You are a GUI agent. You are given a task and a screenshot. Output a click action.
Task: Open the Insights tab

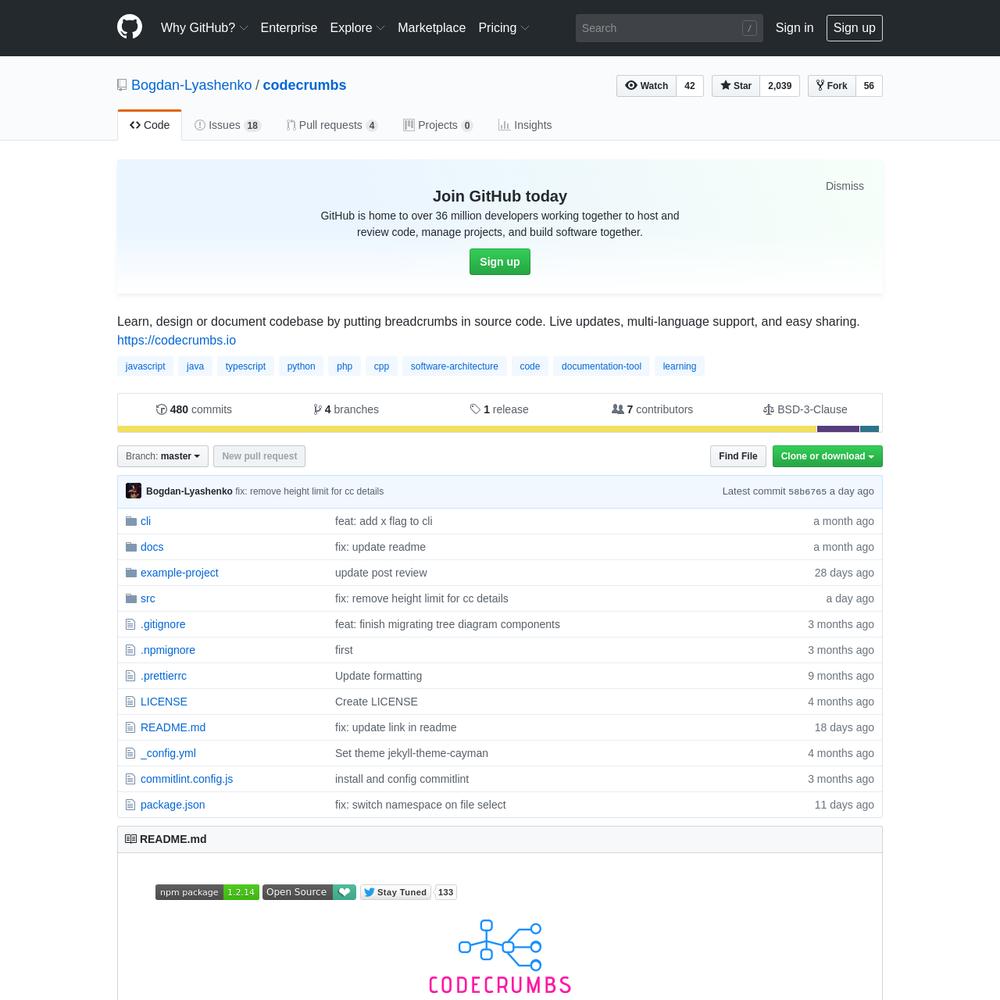(x=525, y=125)
